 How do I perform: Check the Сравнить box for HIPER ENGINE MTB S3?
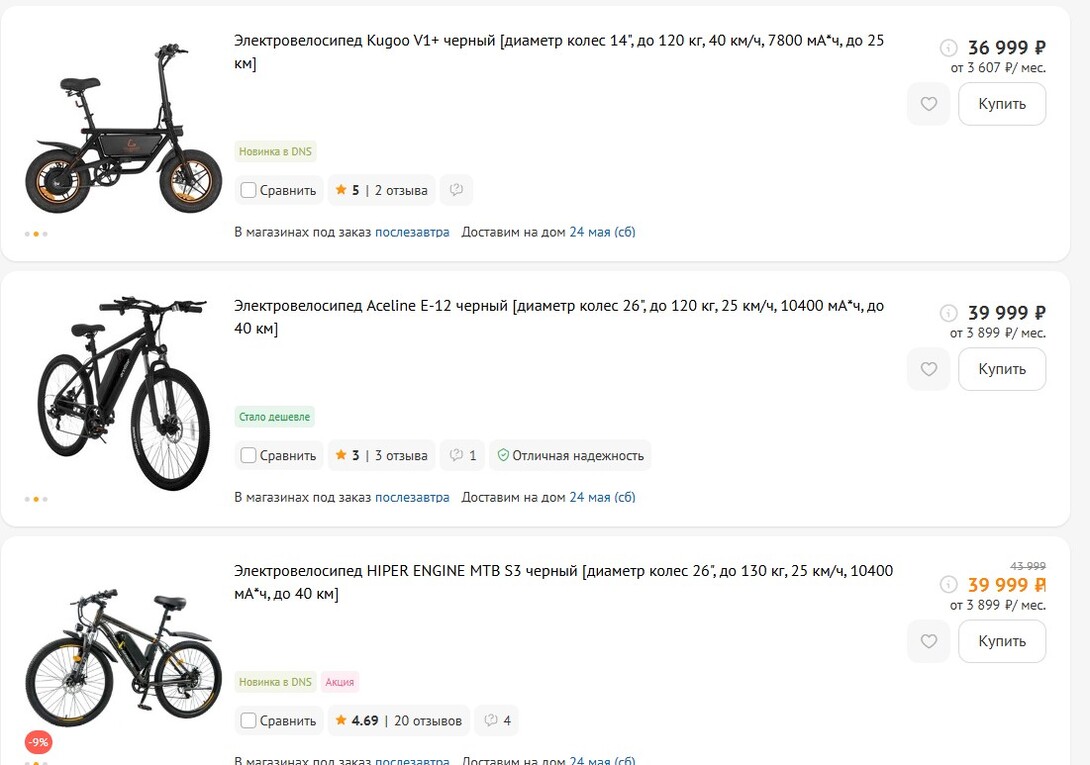point(248,720)
